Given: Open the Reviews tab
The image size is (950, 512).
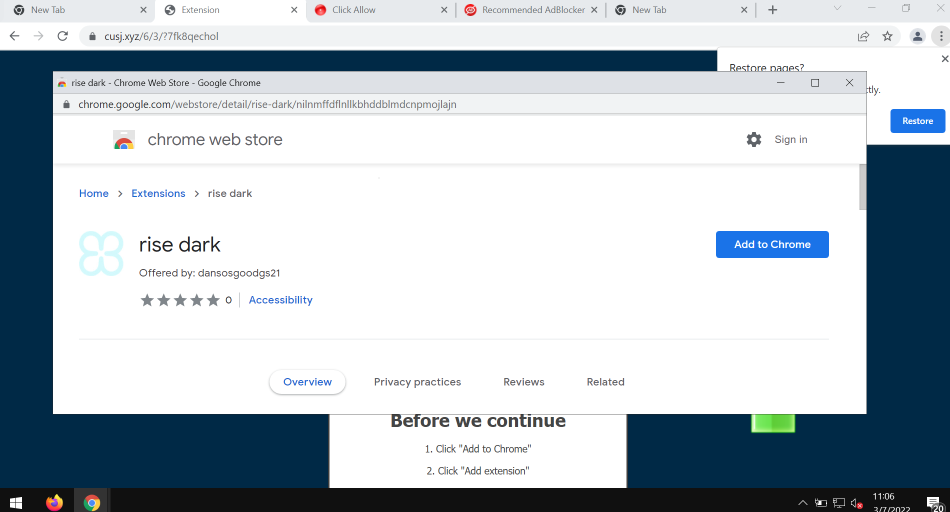Looking at the screenshot, I should pos(523,382).
